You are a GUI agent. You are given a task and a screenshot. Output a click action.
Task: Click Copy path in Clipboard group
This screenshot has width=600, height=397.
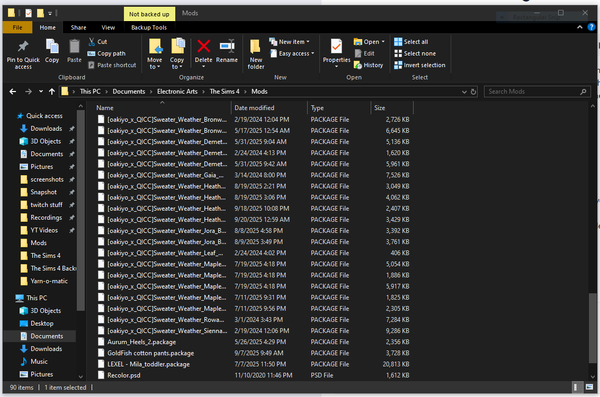tap(106, 54)
